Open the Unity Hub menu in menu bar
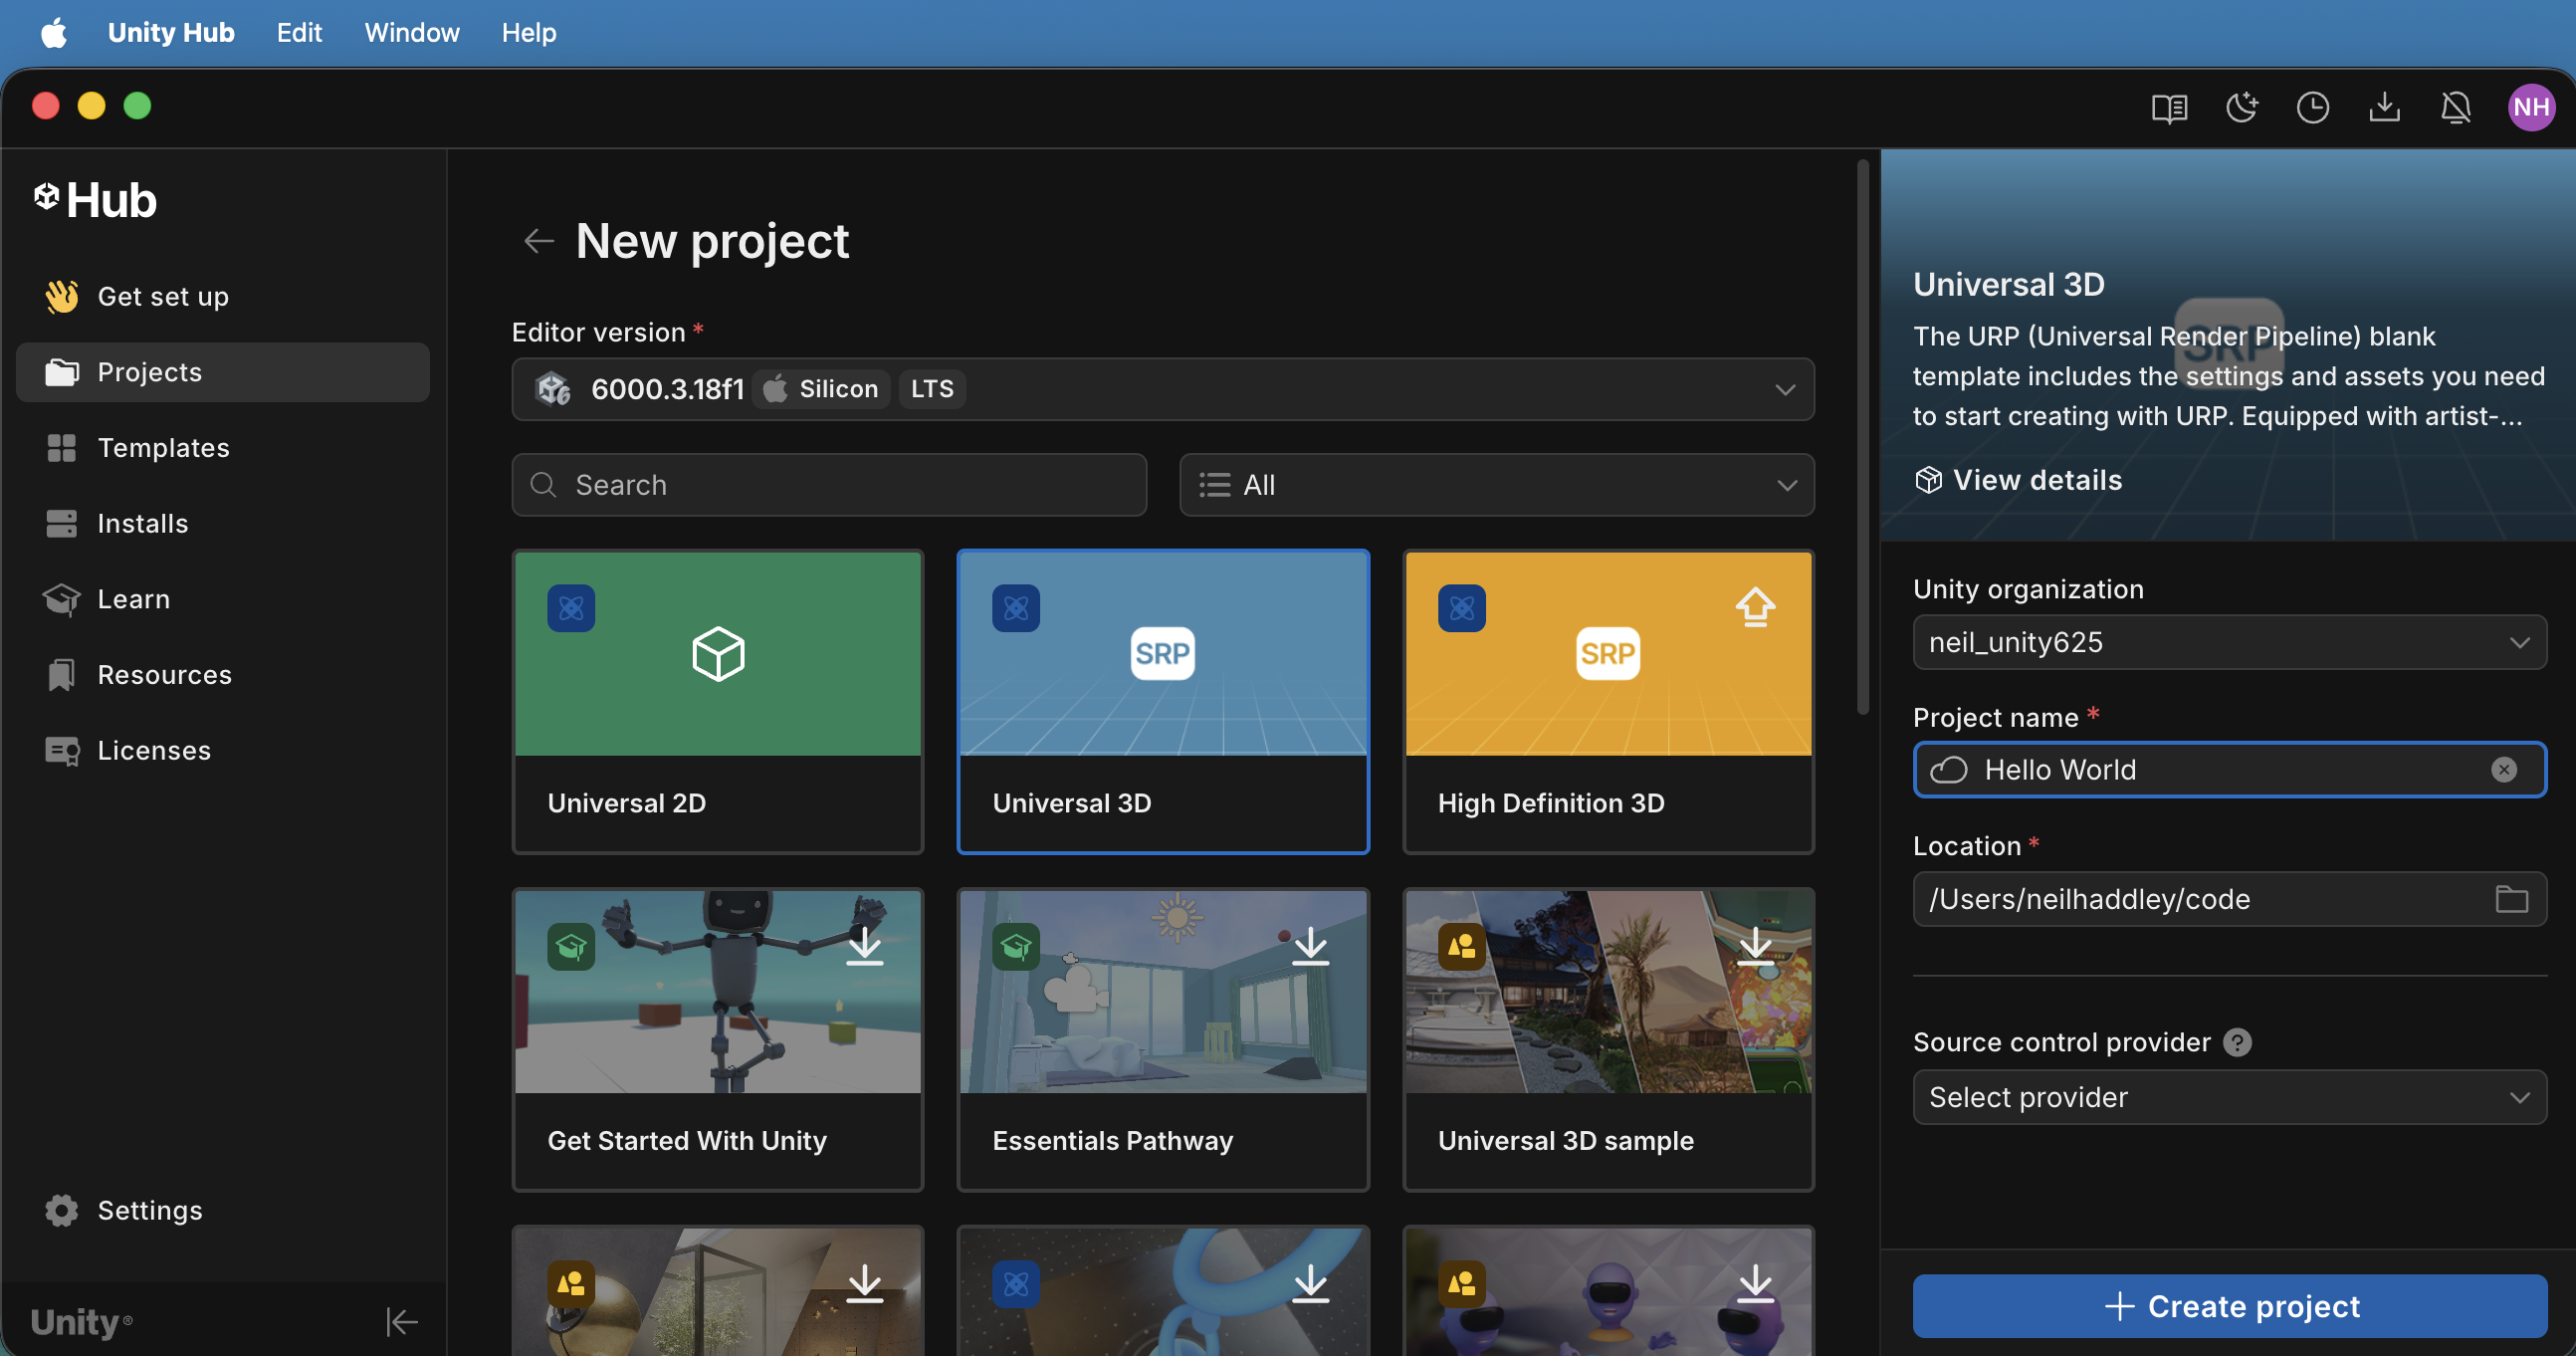The width and height of the screenshot is (2576, 1356). tap(171, 32)
